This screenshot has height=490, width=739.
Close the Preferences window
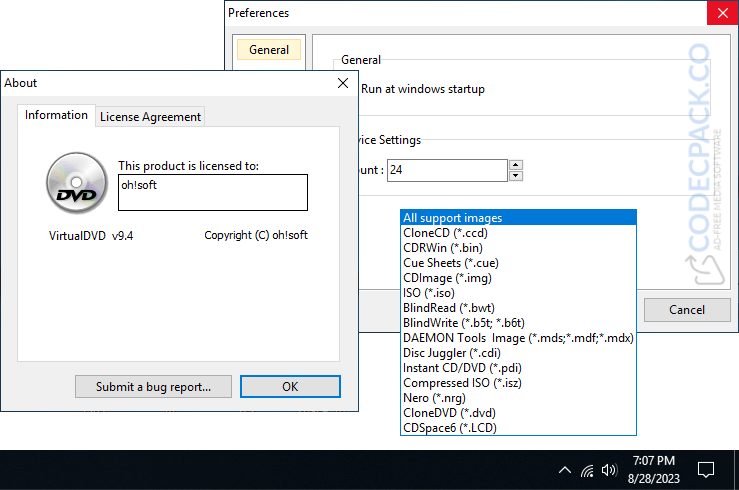click(723, 13)
